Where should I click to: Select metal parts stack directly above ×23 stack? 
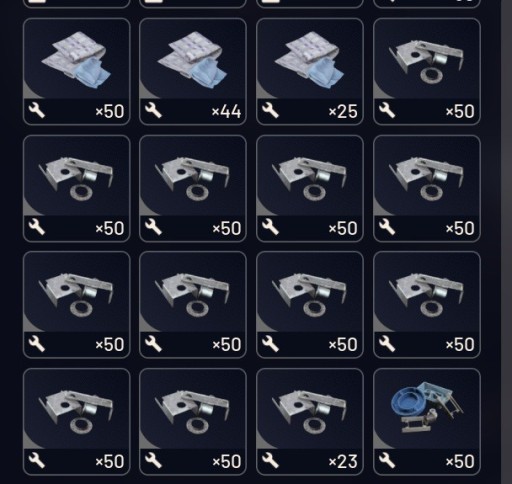[310, 305]
